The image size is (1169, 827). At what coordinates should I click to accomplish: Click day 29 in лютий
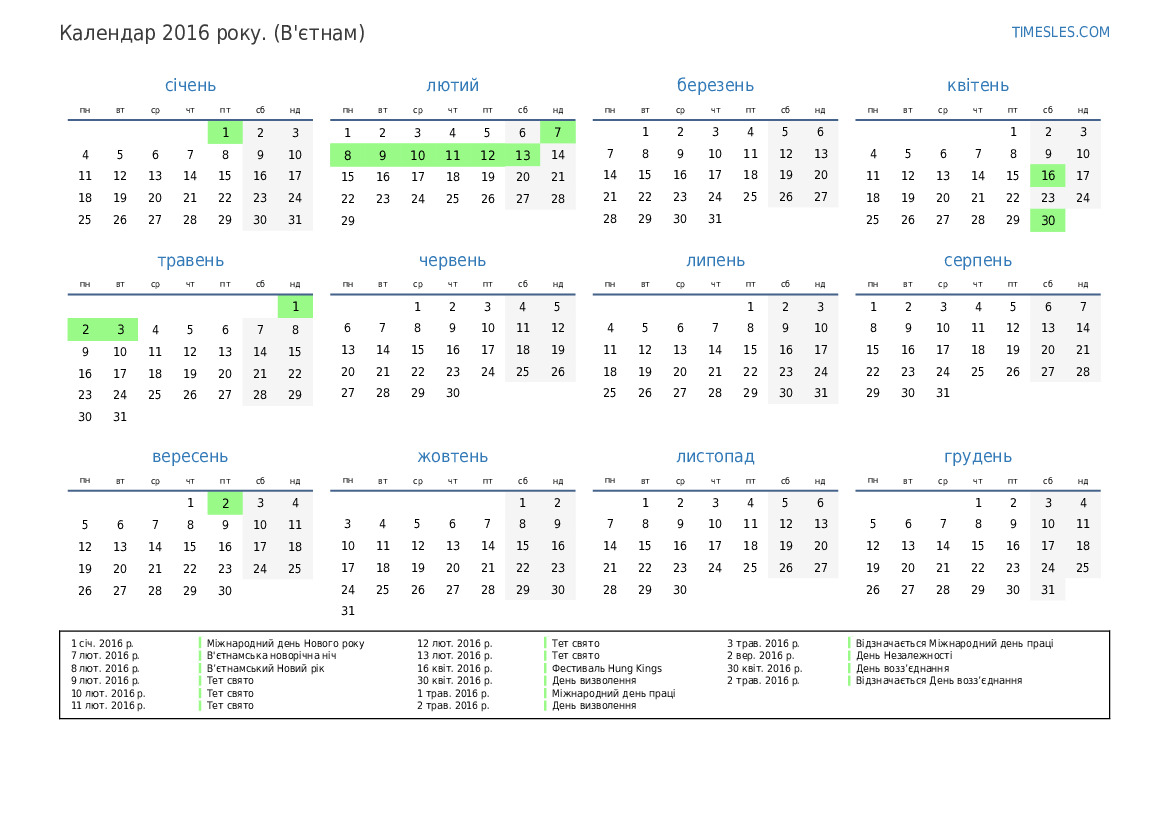(x=347, y=221)
